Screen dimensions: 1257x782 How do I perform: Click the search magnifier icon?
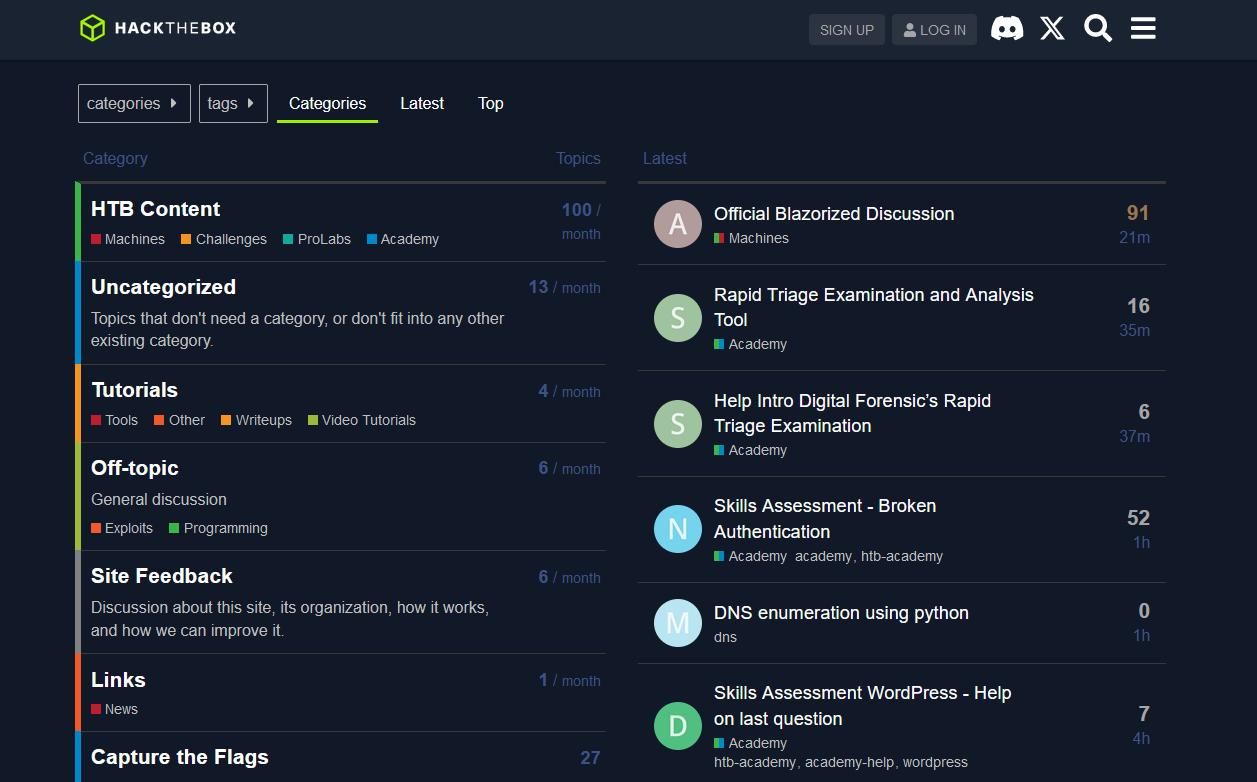[1097, 29]
